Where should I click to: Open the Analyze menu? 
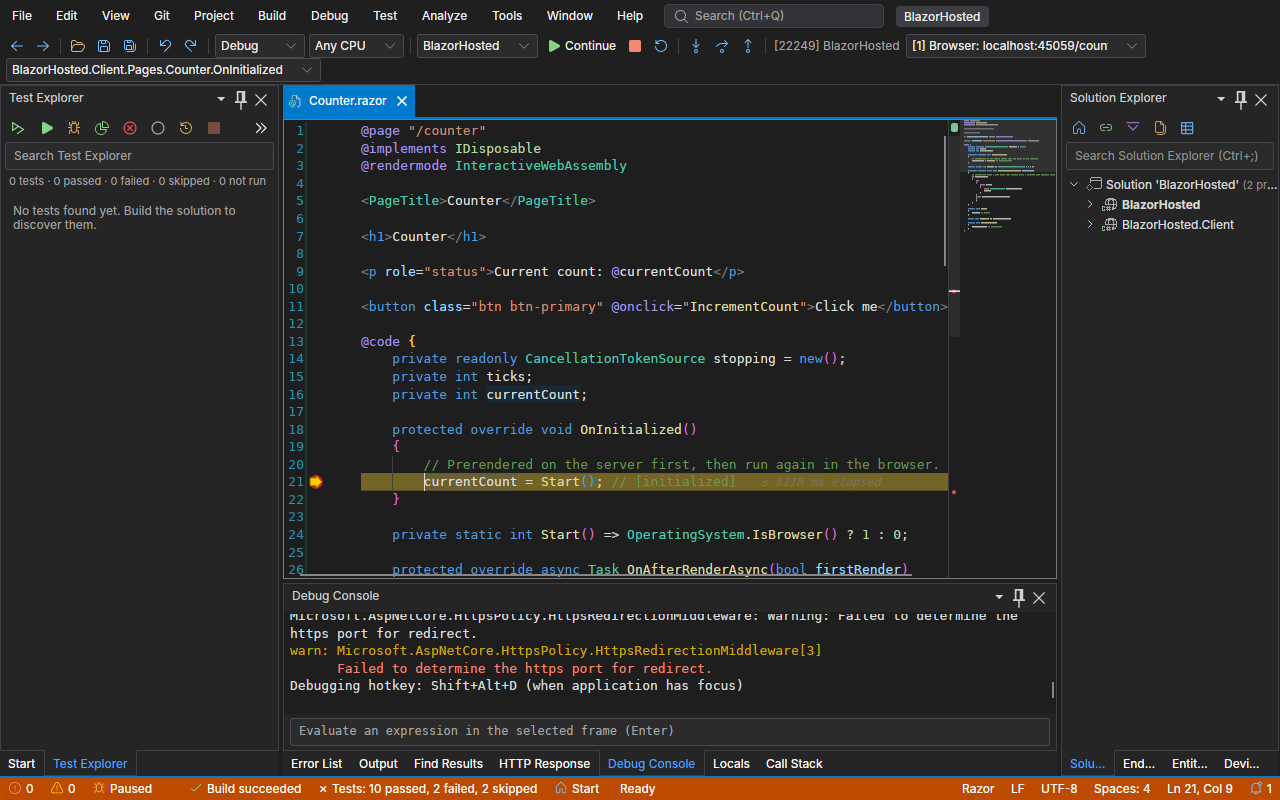(444, 16)
